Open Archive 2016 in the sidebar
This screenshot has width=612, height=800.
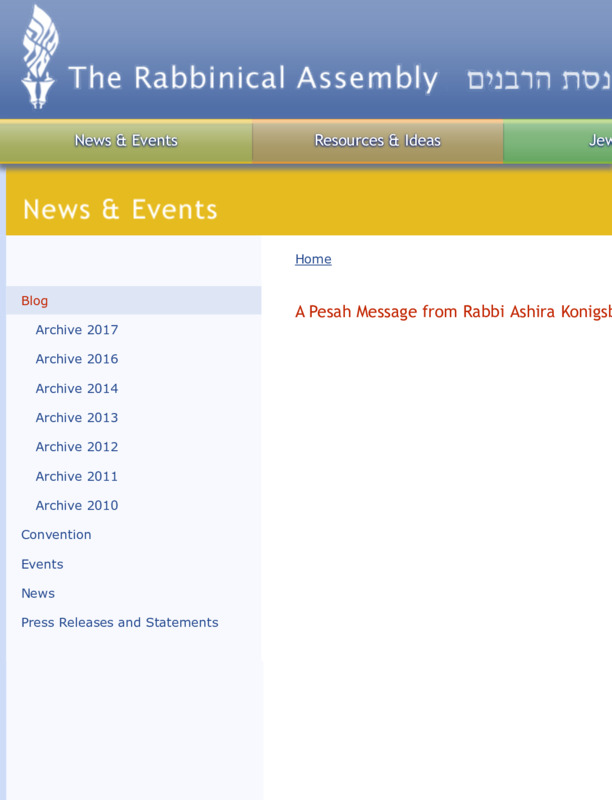77,359
